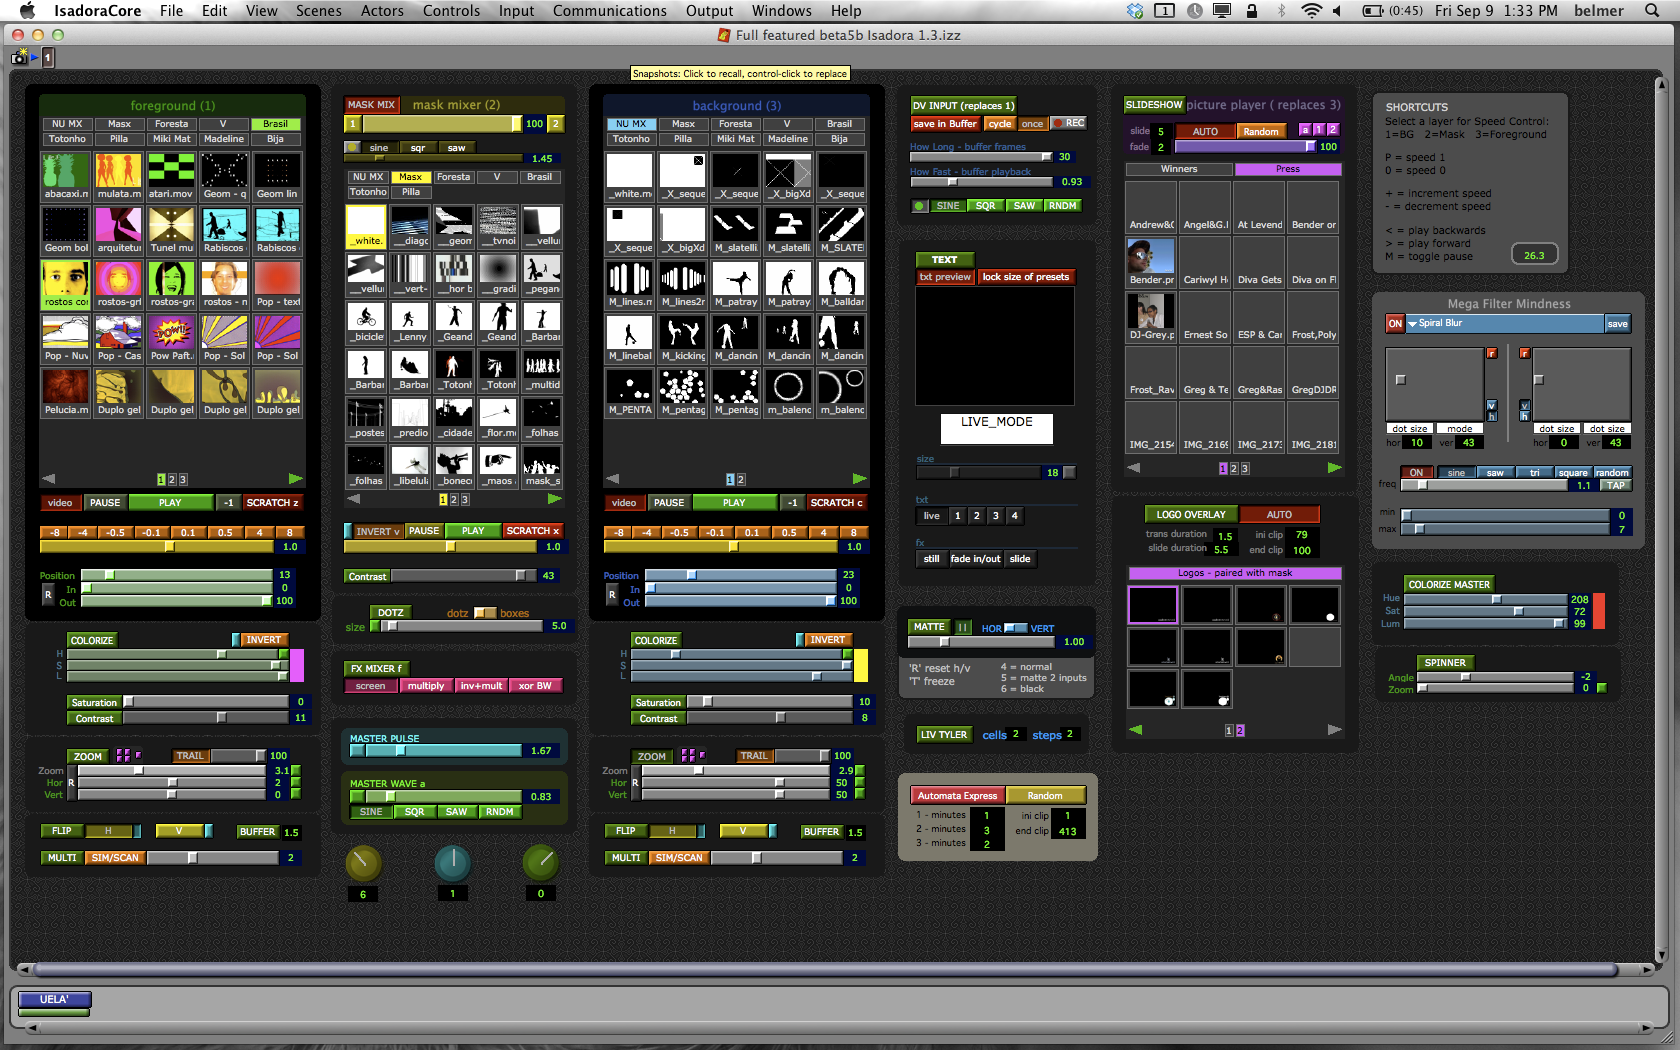This screenshot has height=1050, width=1680.
Task: Click PLAY in the foreground panel
Action: 170,503
